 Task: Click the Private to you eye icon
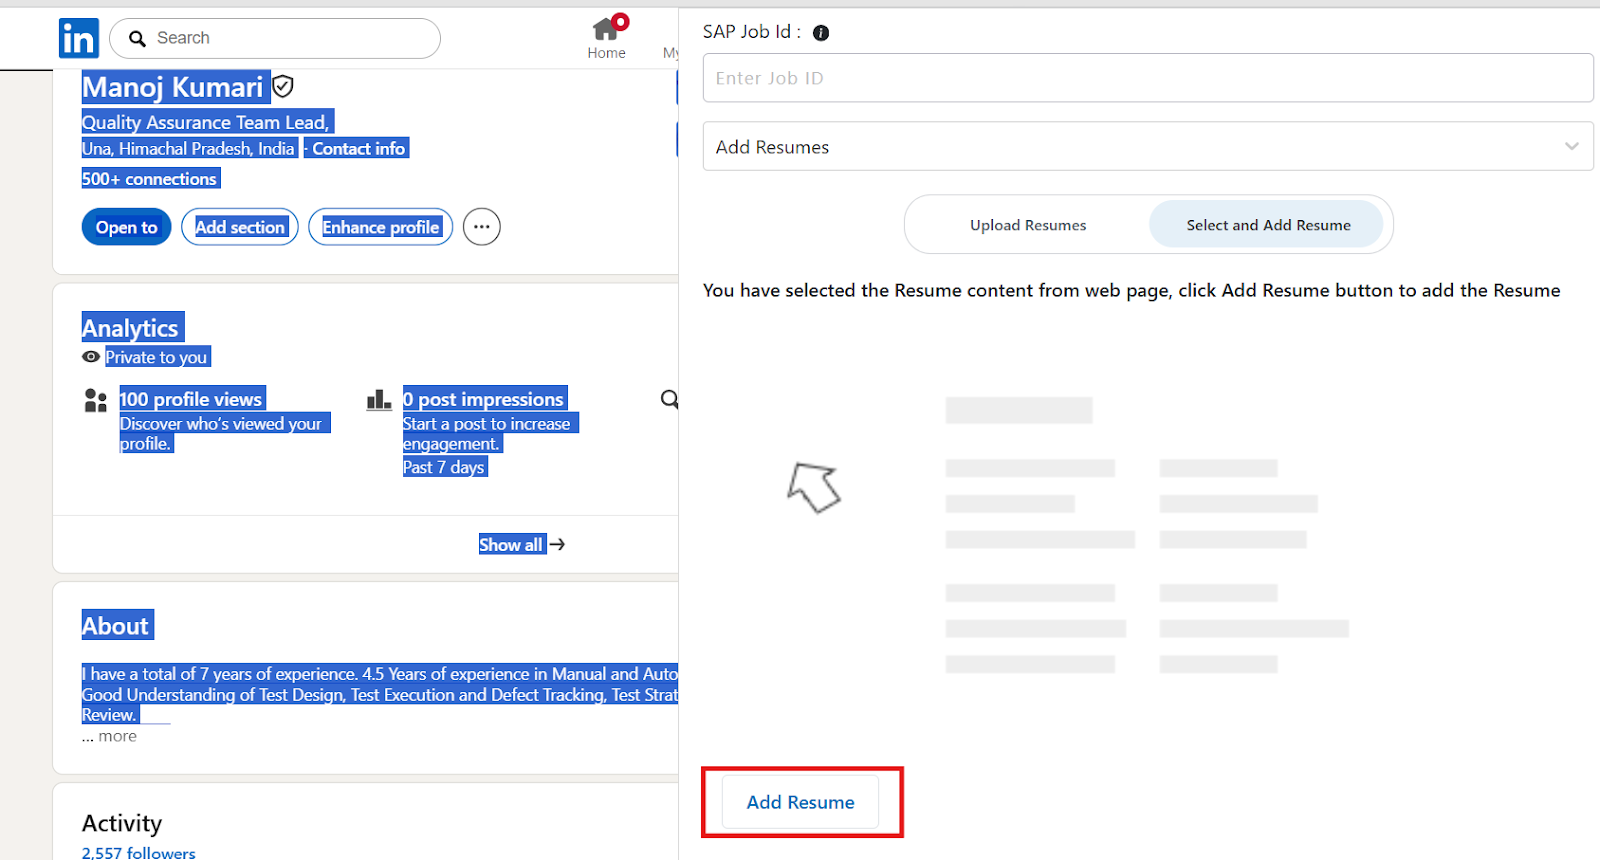click(91, 357)
